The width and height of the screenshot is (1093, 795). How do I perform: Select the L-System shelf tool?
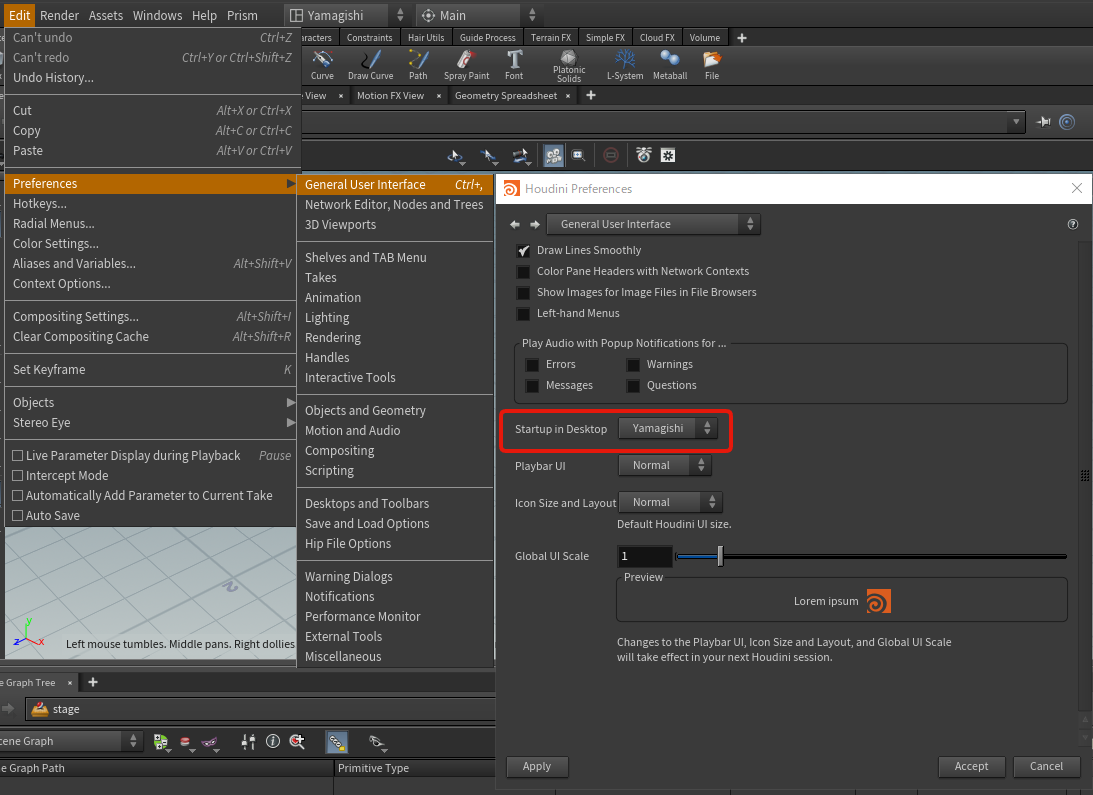(x=625, y=65)
